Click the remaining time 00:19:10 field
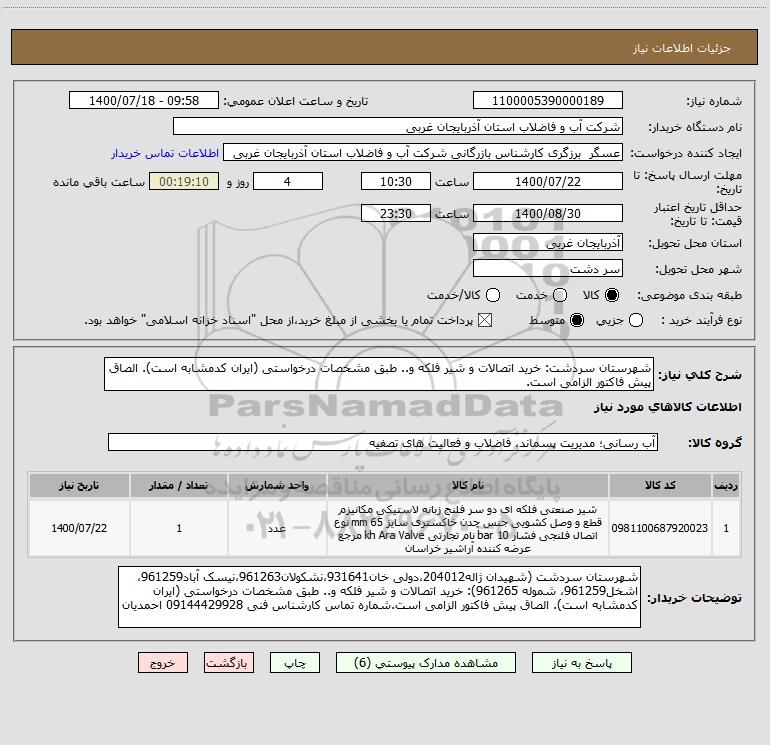Viewport: 770px width, 745px height. tap(184, 181)
